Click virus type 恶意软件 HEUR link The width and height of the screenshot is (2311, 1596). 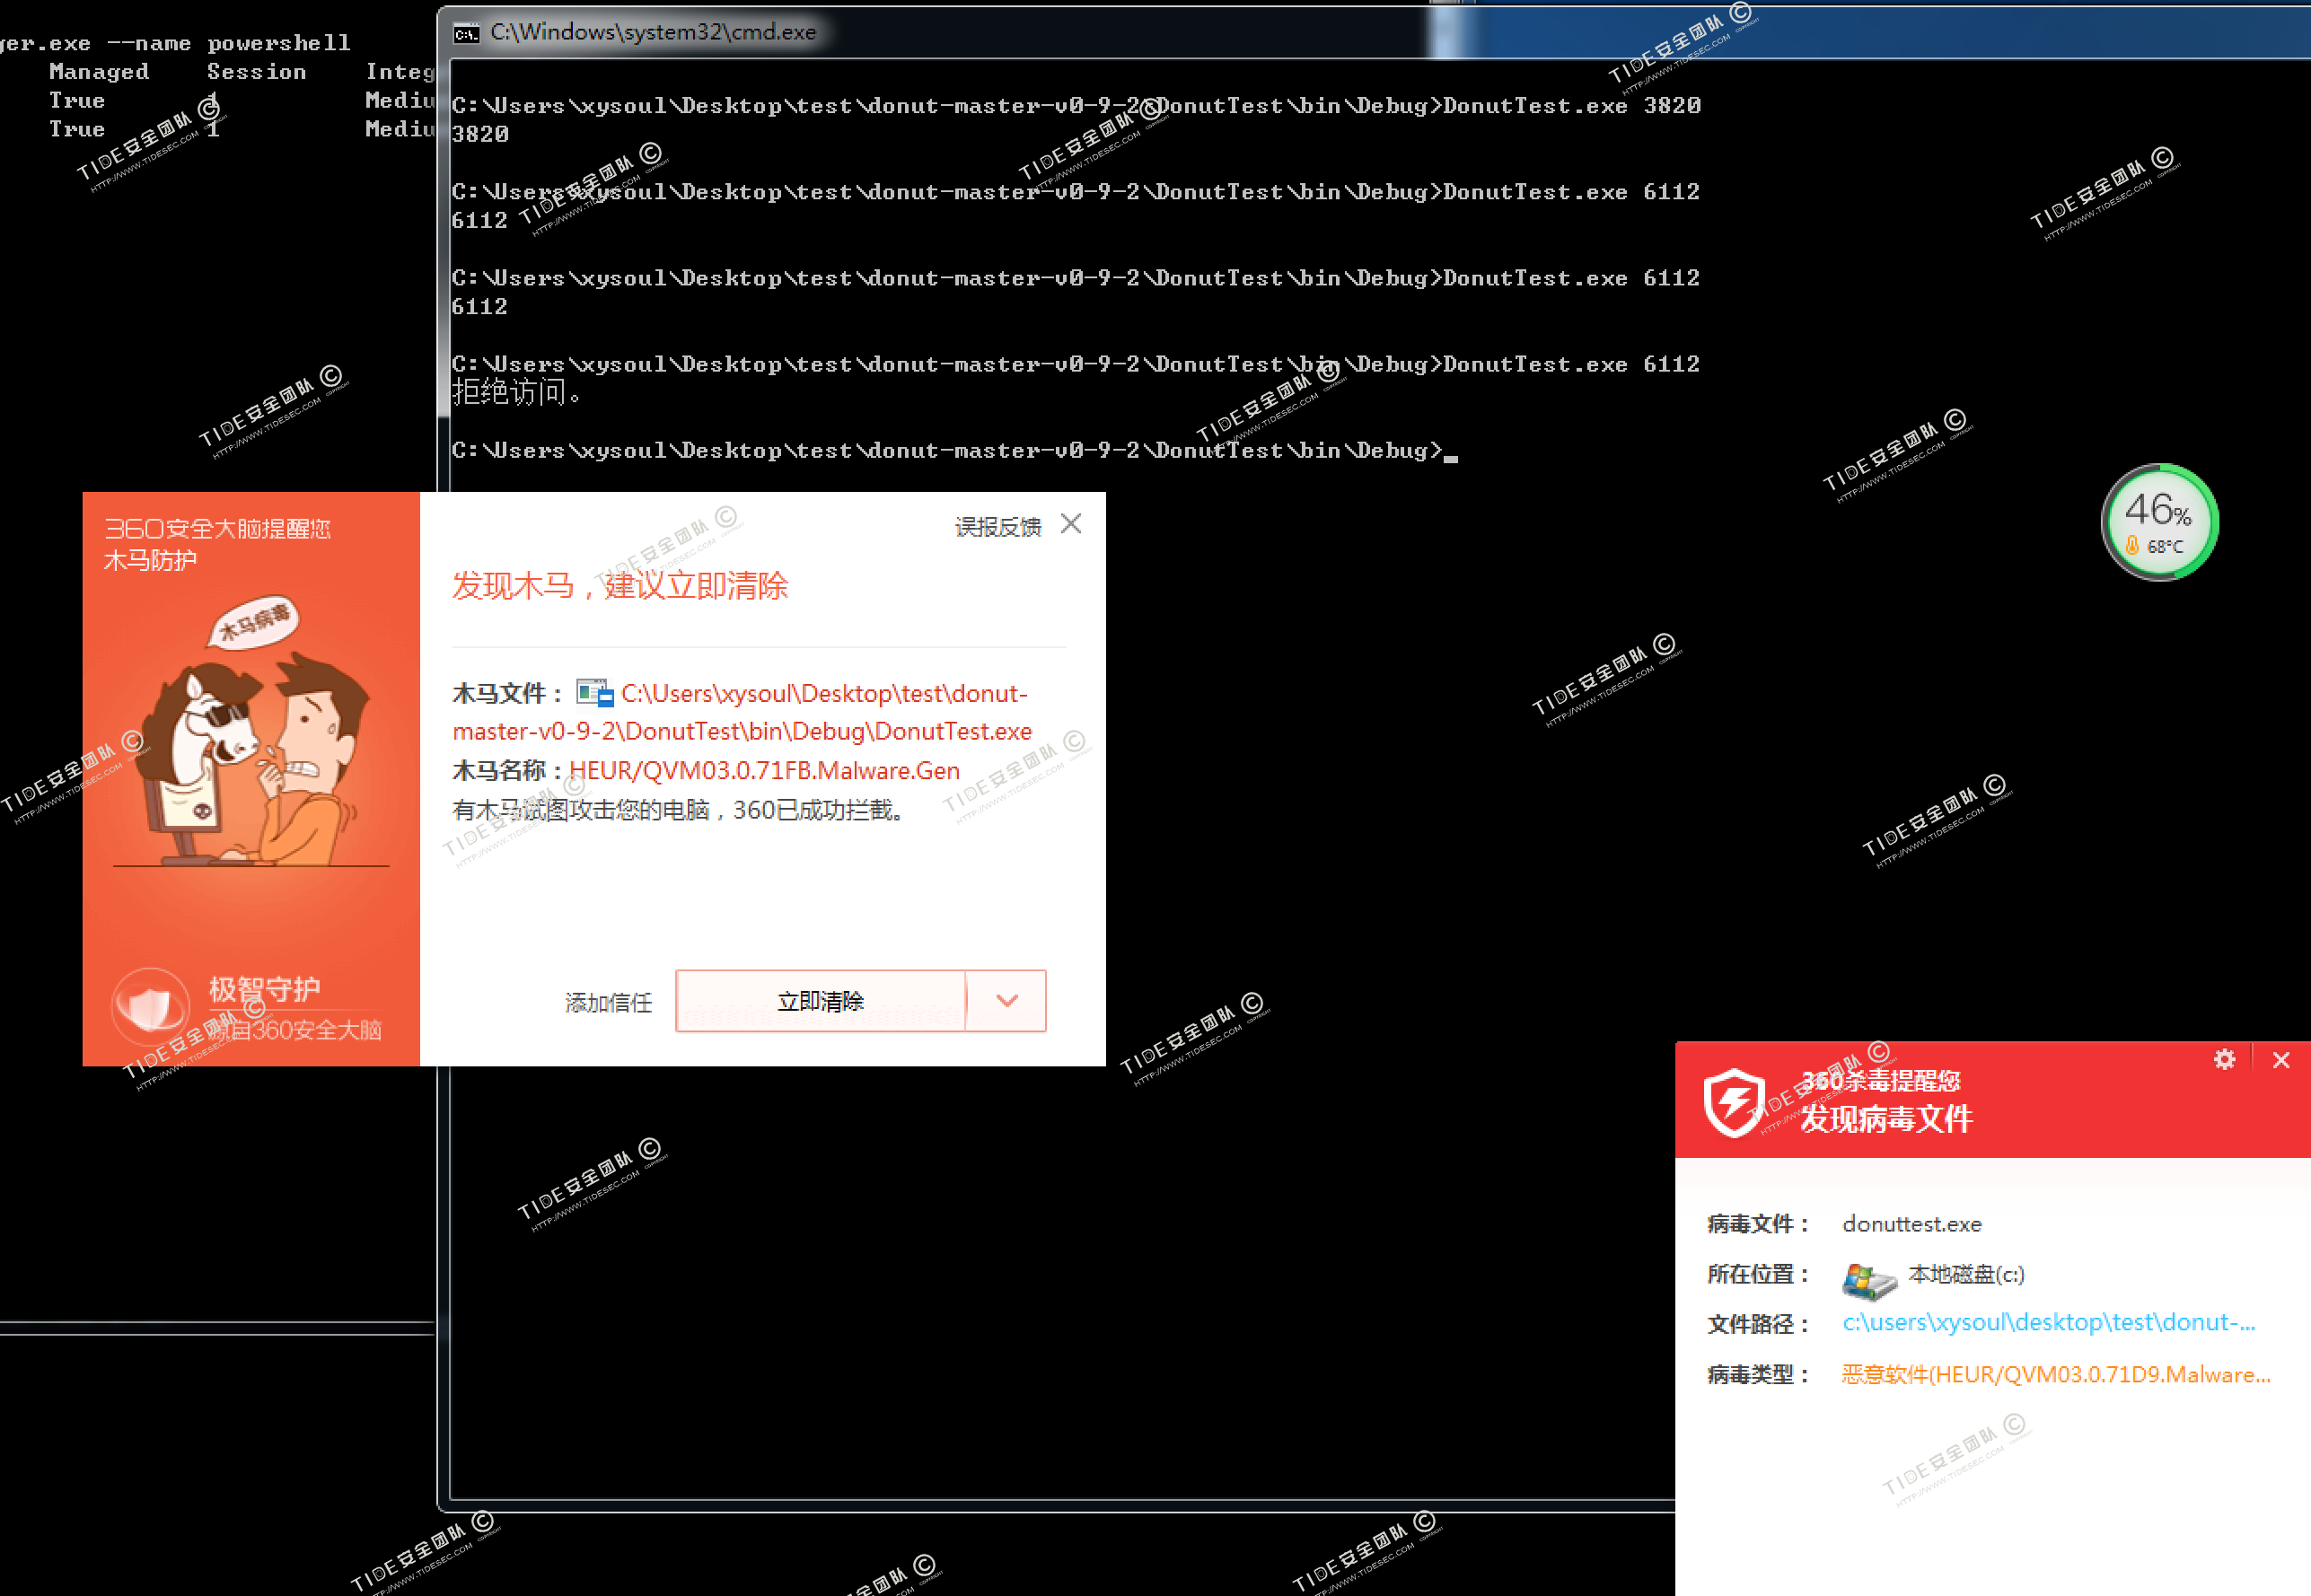pyautogui.click(x=2055, y=1375)
